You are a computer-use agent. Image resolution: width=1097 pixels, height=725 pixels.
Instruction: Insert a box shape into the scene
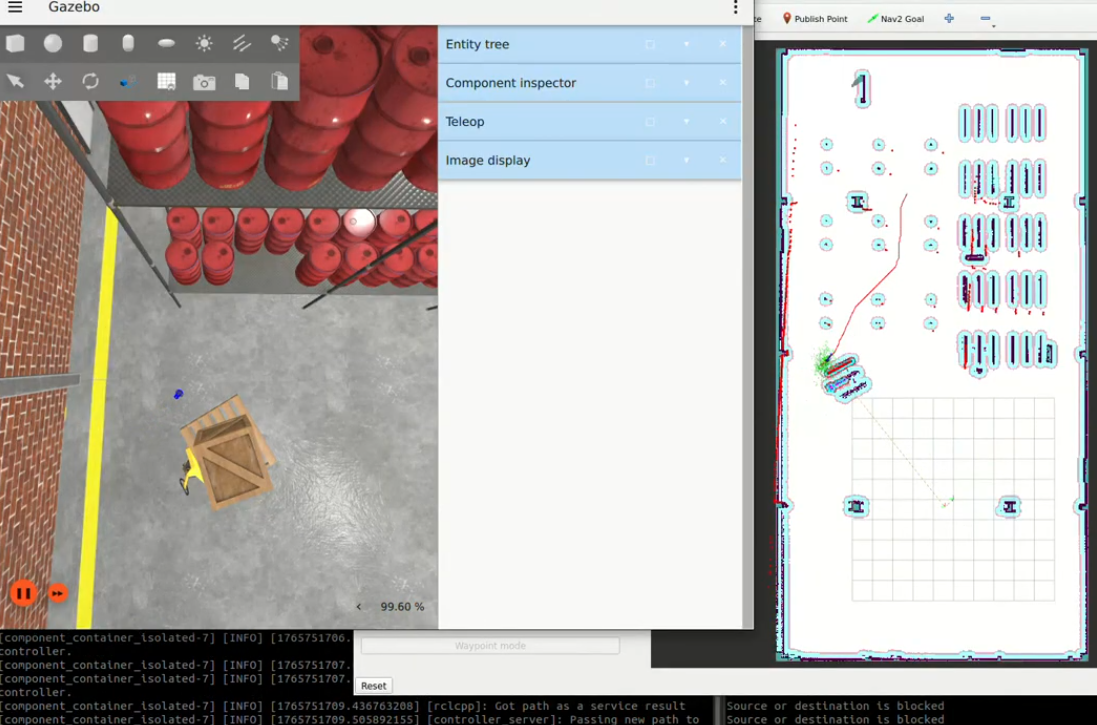(15, 43)
